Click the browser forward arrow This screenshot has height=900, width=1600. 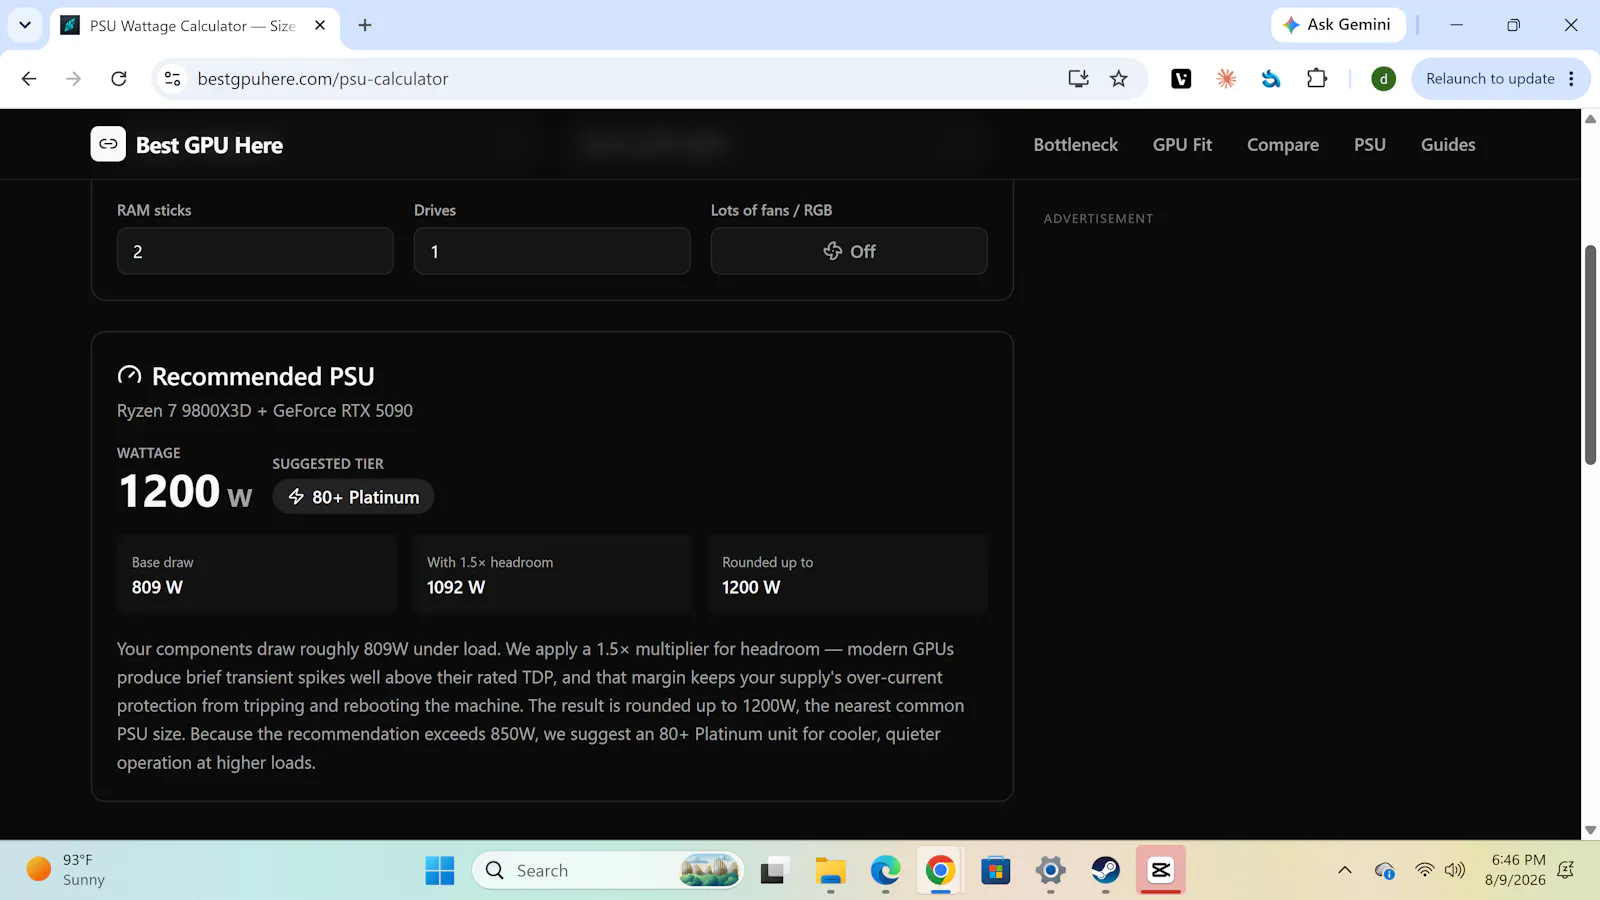pyautogui.click(x=74, y=79)
